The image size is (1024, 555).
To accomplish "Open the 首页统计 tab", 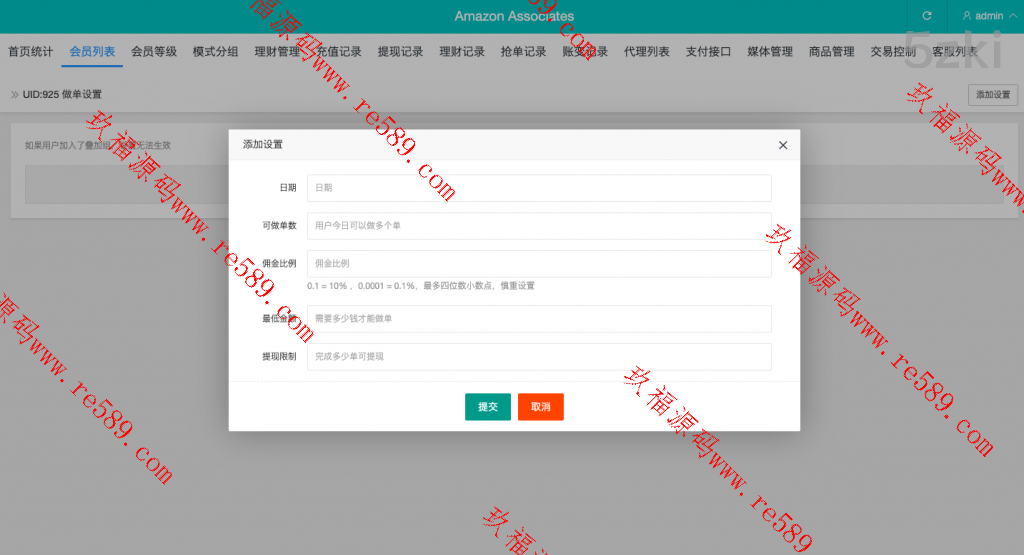I will 31,52.
